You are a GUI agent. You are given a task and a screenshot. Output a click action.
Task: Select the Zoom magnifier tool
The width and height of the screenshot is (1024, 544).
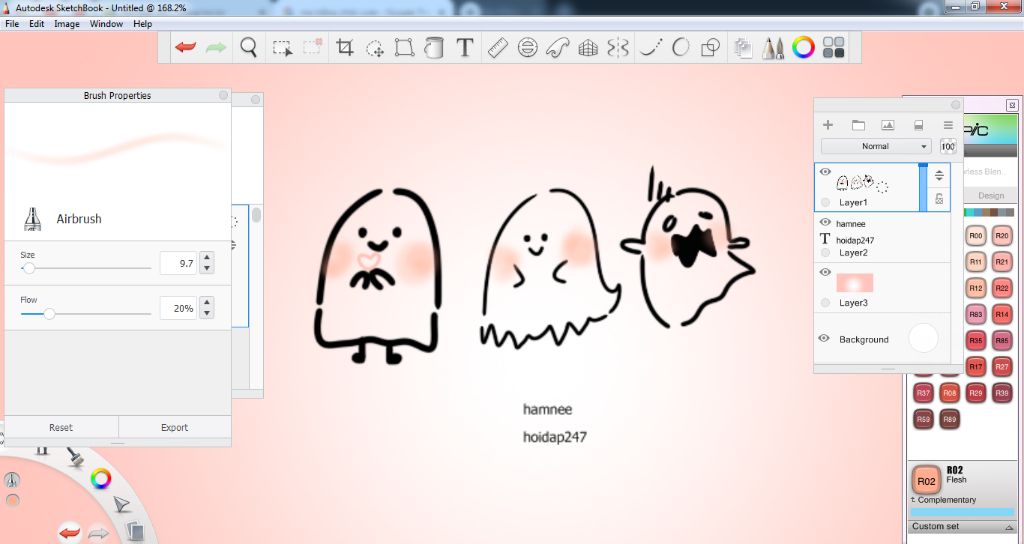click(x=248, y=47)
